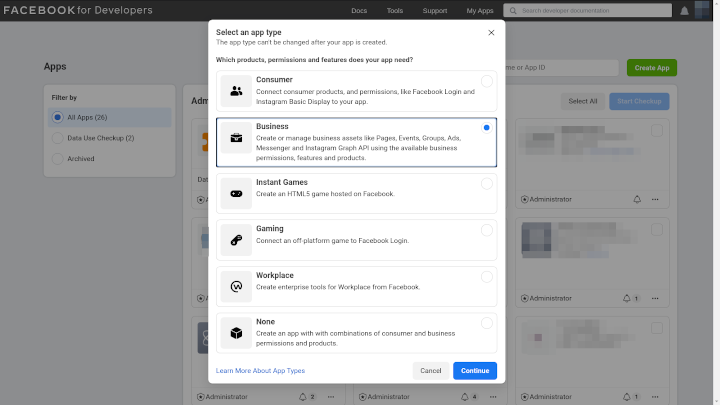Select the Archived filter
720x405 pixels.
pyautogui.click(x=110, y=159)
